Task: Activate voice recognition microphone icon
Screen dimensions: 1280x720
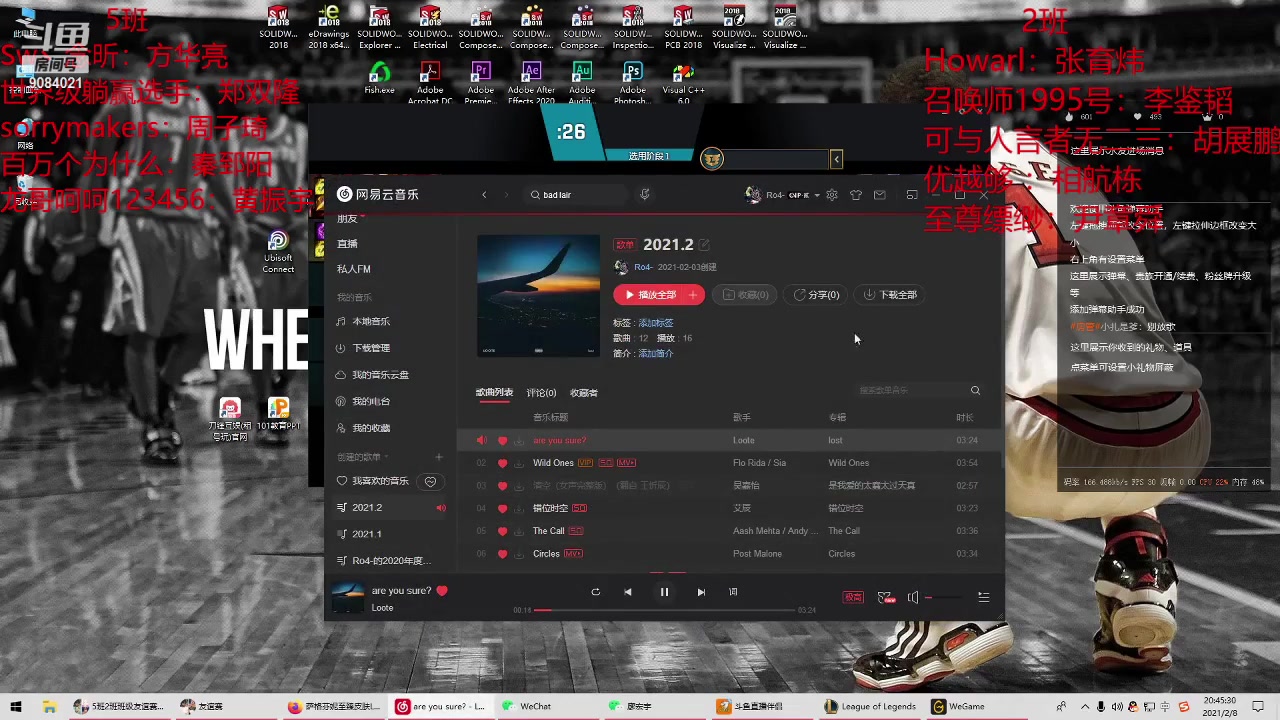Action: (645, 195)
